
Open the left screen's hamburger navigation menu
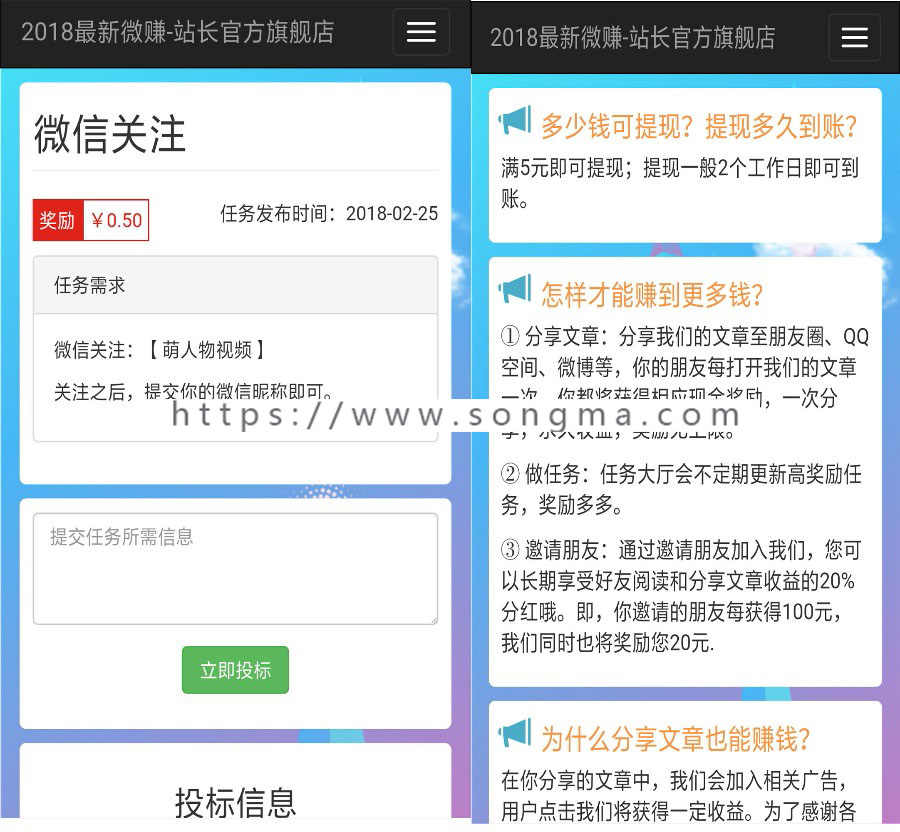(x=421, y=33)
